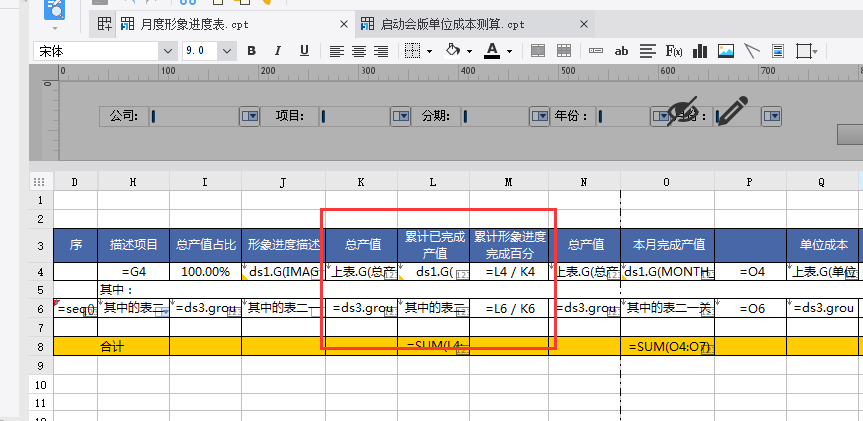Select the =G4 cell
The width and height of the screenshot is (863, 421).
click(x=133, y=272)
